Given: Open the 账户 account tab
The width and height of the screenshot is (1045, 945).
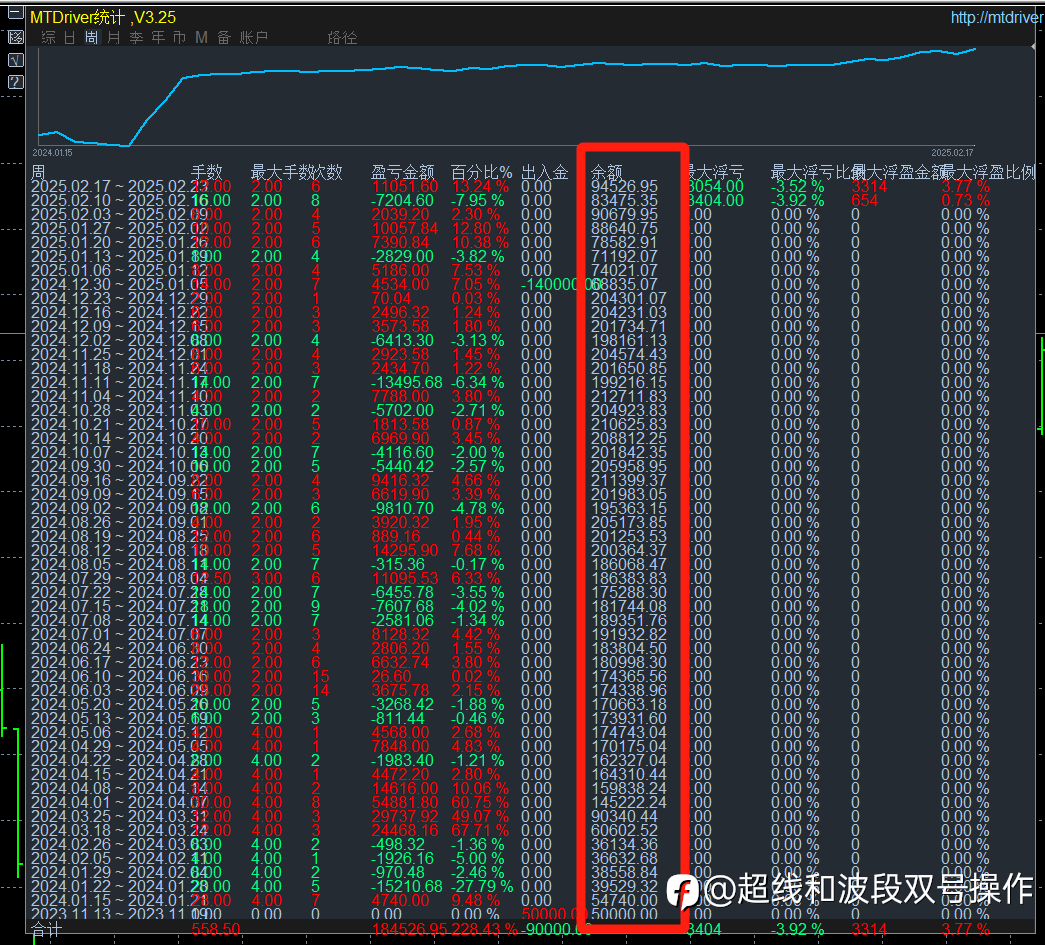Looking at the screenshot, I should point(253,37).
